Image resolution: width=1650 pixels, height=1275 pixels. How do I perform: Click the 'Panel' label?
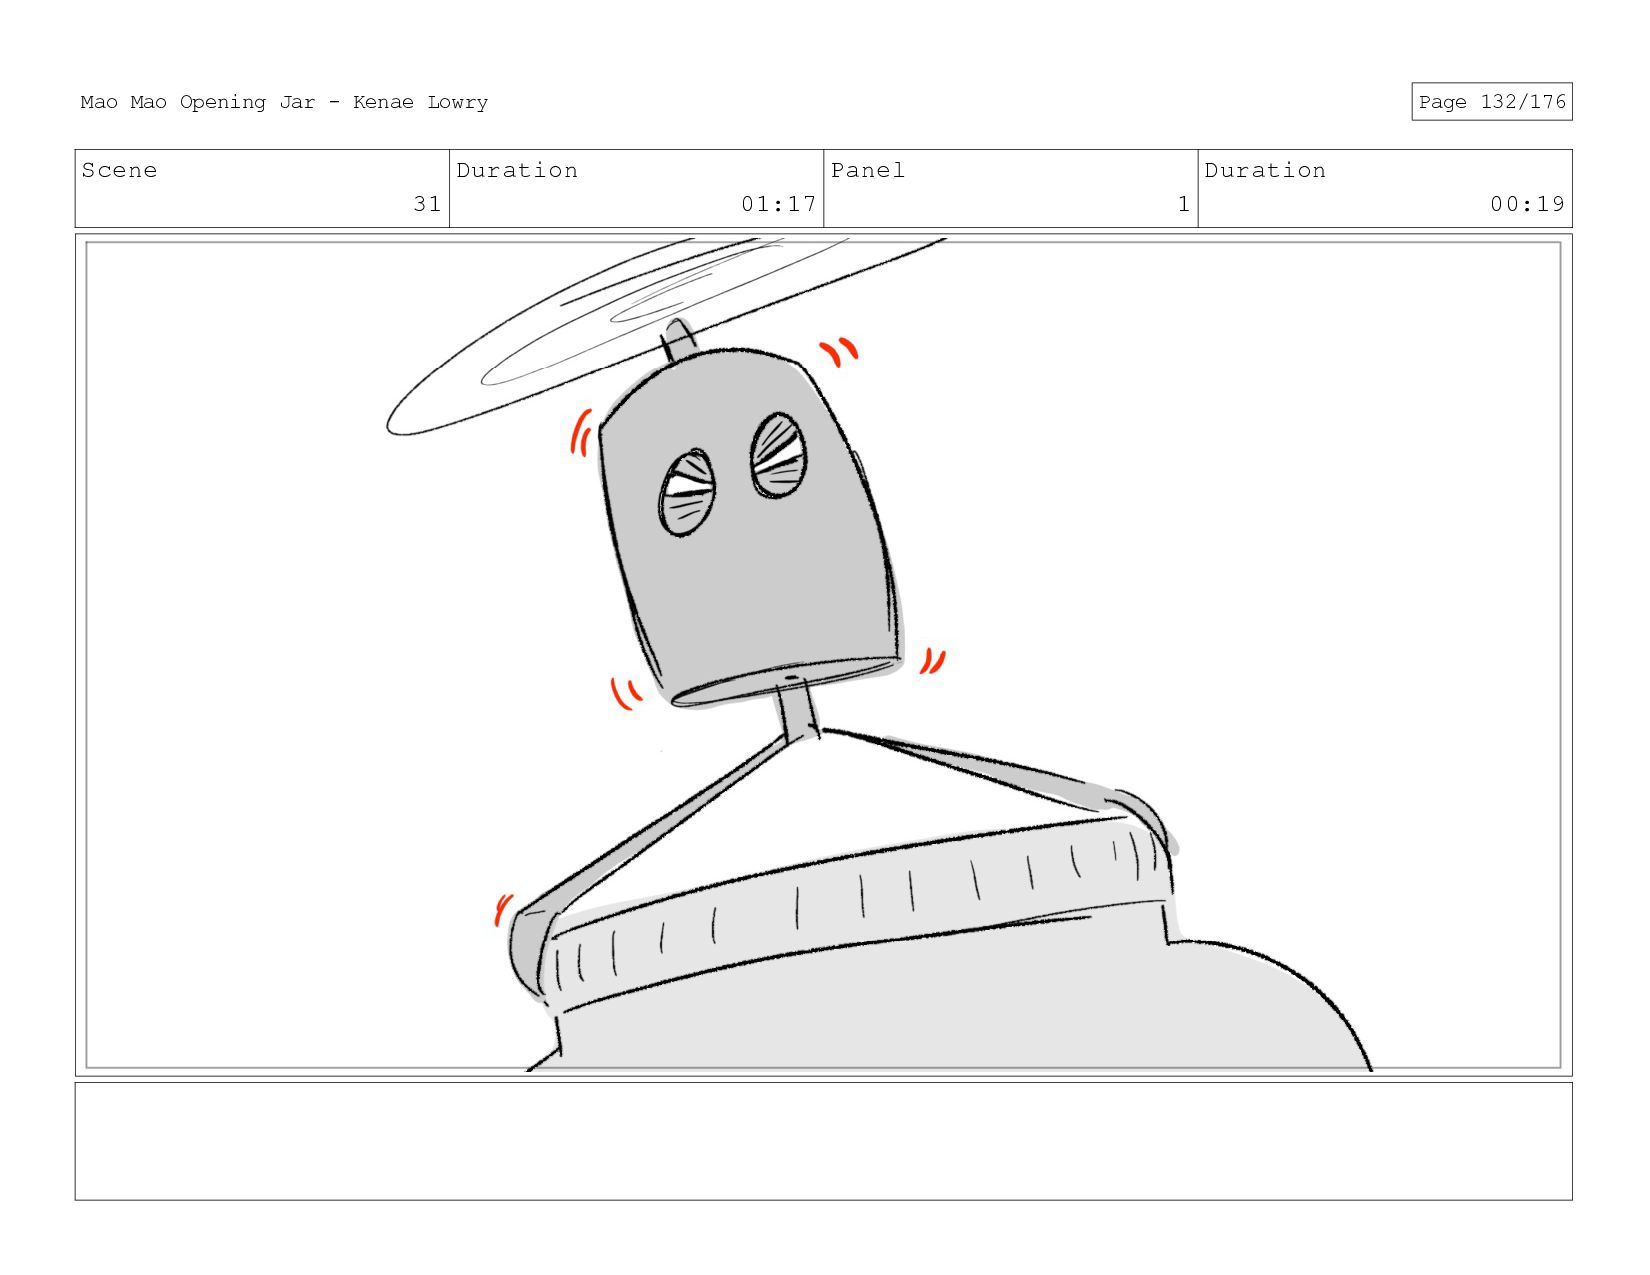coord(867,170)
